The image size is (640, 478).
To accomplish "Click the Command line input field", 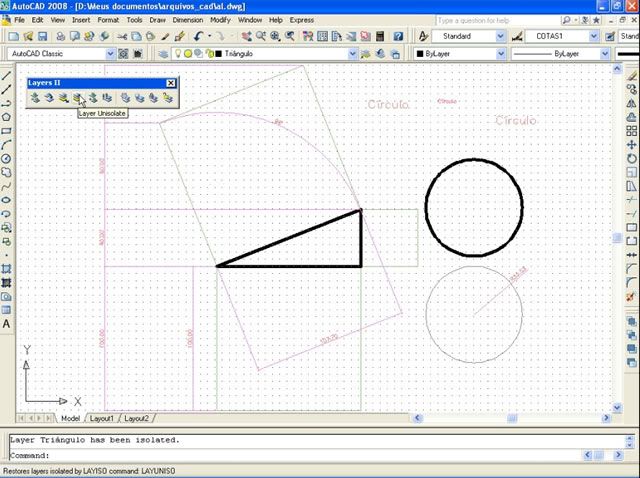I will 300,455.
